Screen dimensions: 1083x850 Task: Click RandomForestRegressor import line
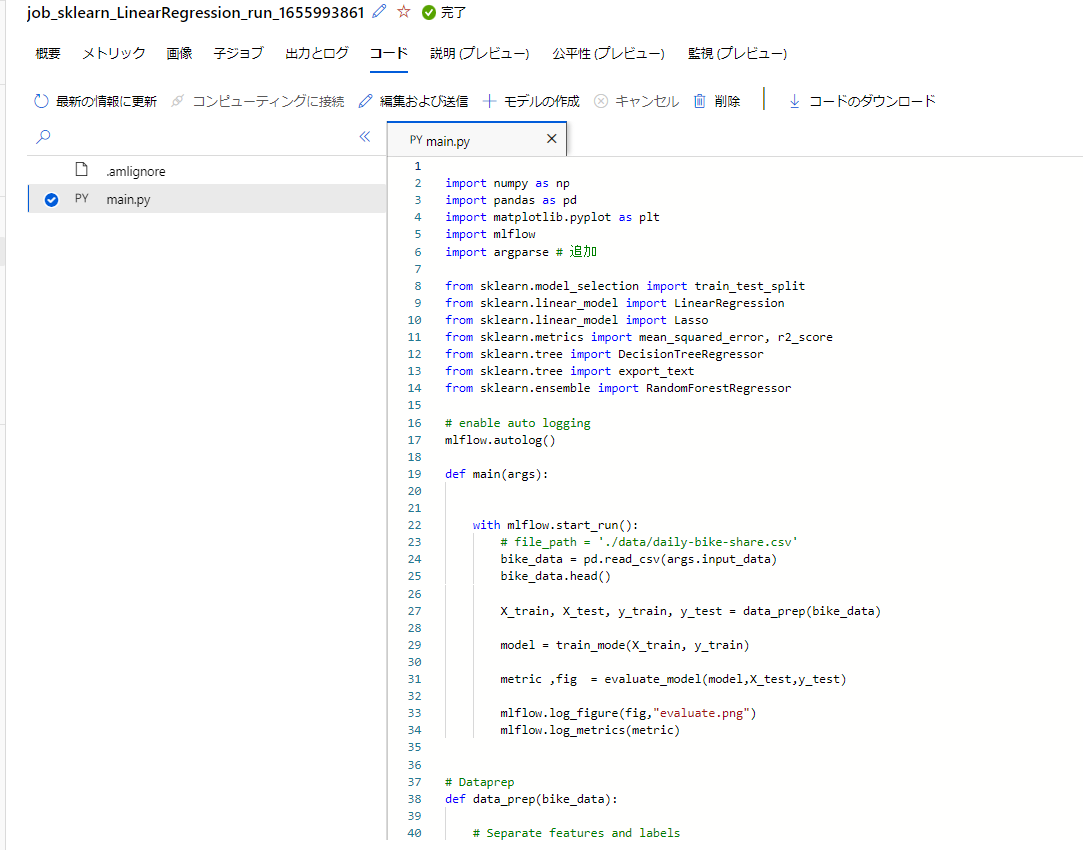[618, 388]
